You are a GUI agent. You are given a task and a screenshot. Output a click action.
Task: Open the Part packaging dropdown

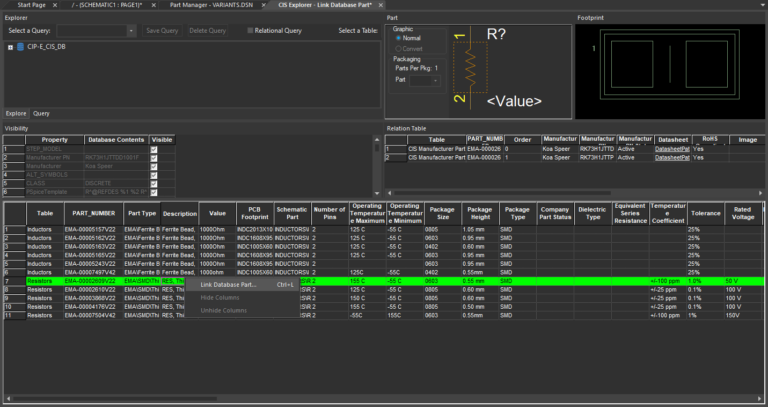click(x=434, y=79)
